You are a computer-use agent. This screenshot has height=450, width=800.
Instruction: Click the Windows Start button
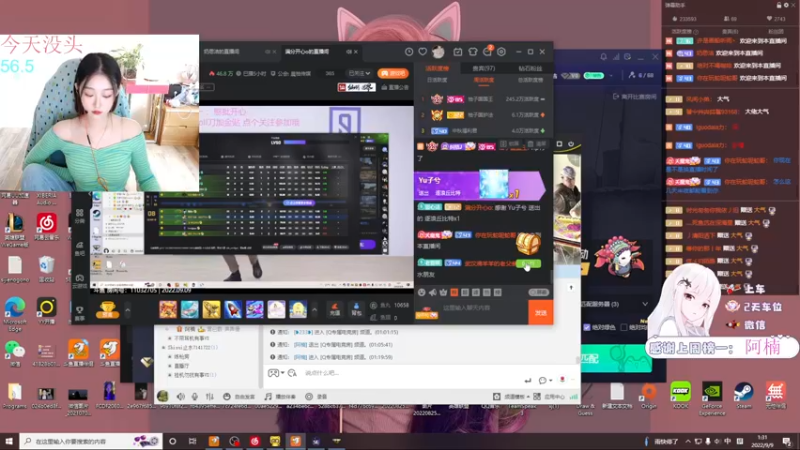(x=9, y=441)
